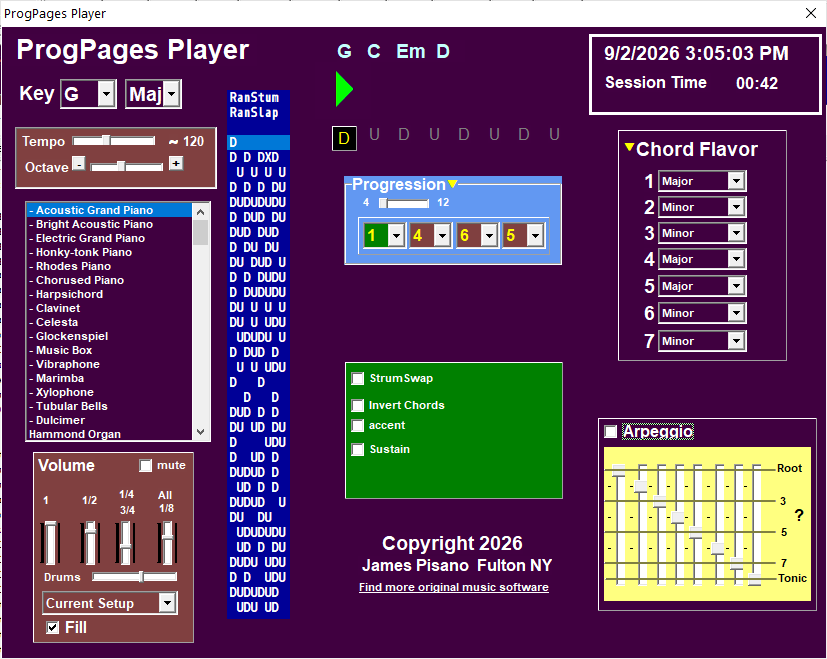Open the Current Setup dropdown
The height and width of the screenshot is (659, 827).
[x=167, y=603]
